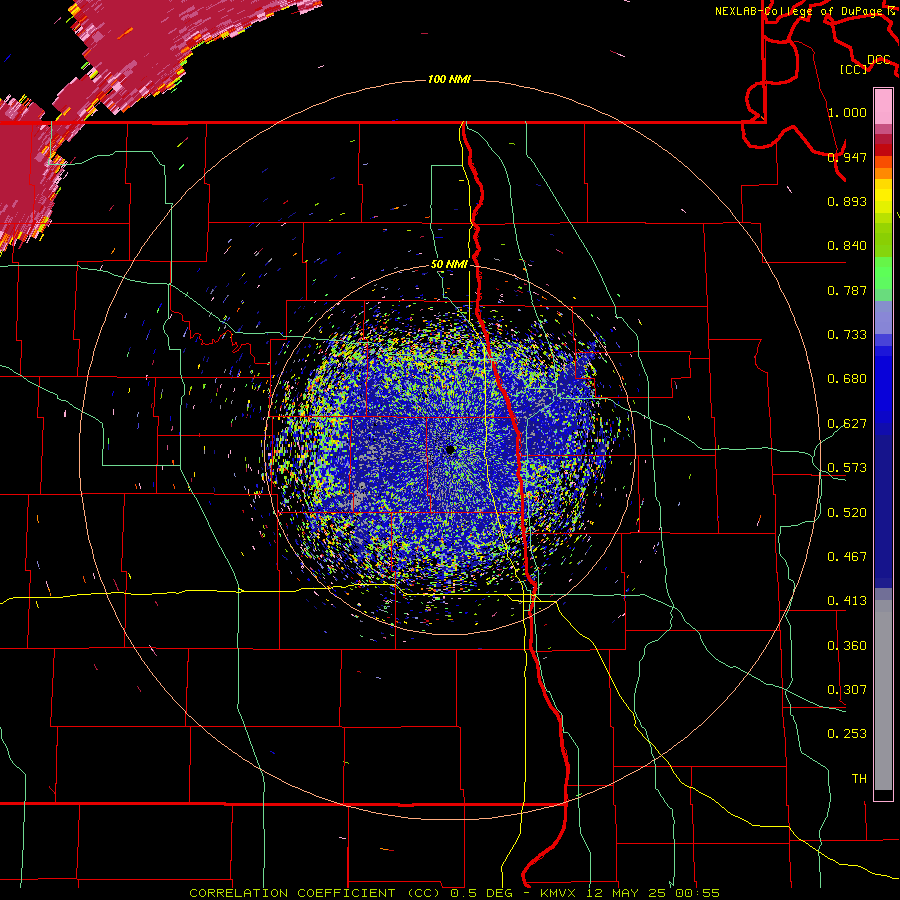
Task: Click the 0.467 color scale value
Action: (847, 557)
